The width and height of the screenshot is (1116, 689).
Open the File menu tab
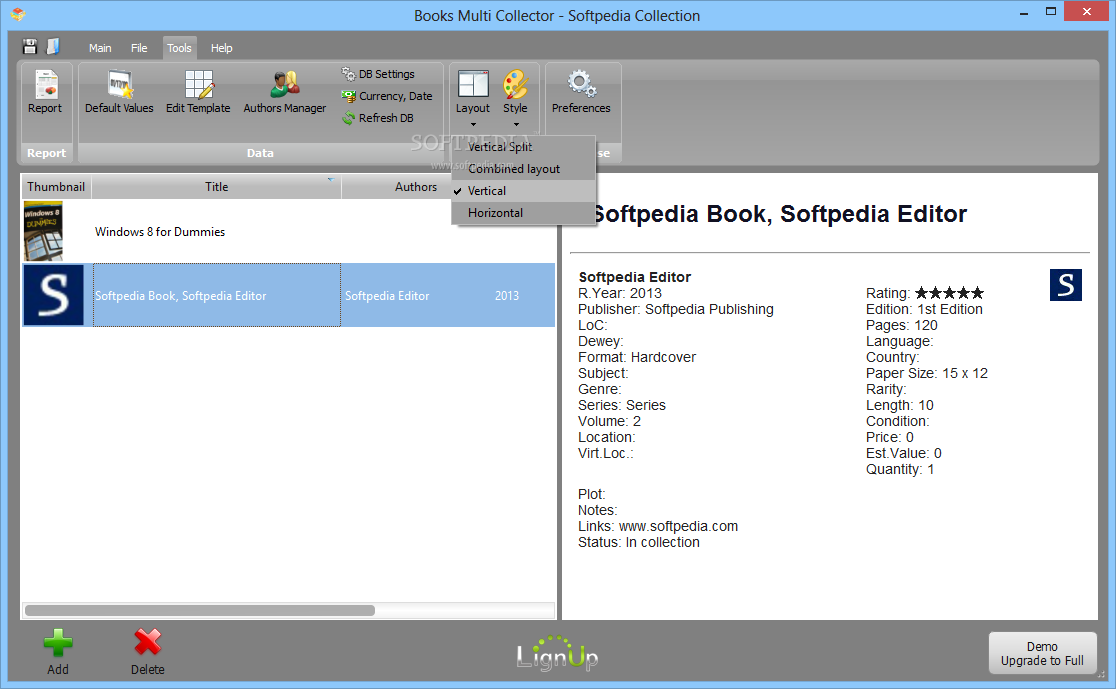tap(139, 48)
